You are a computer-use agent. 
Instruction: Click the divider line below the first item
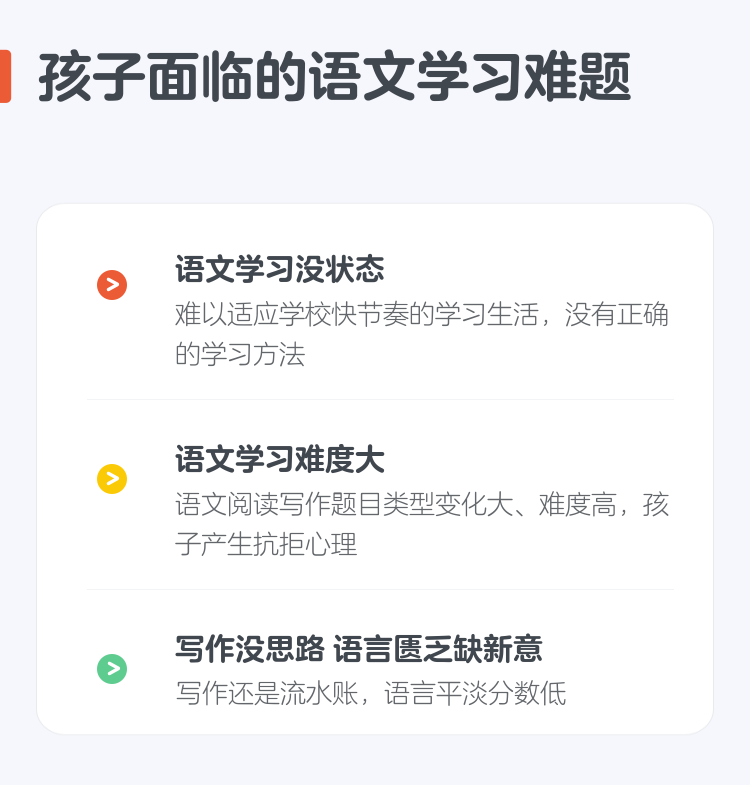380,400
